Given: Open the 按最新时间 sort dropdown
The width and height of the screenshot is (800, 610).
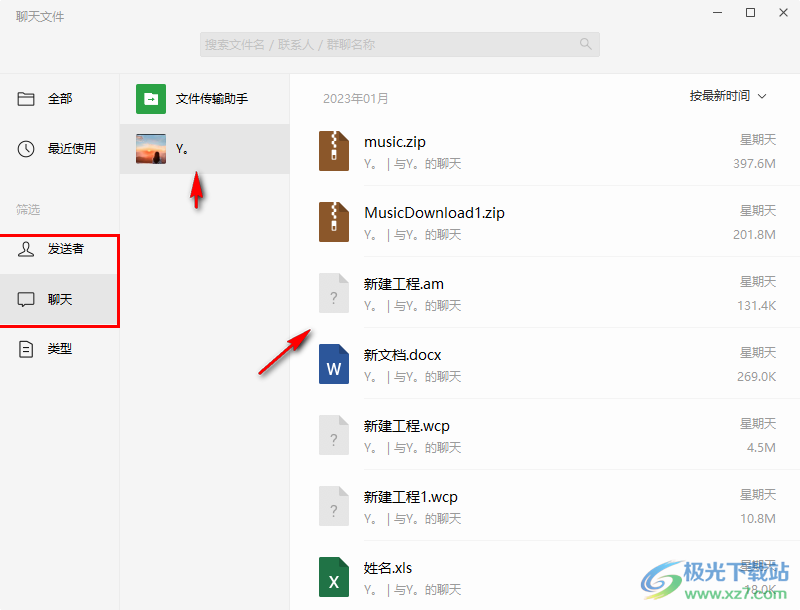Looking at the screenshot, I should coord(721,96).
